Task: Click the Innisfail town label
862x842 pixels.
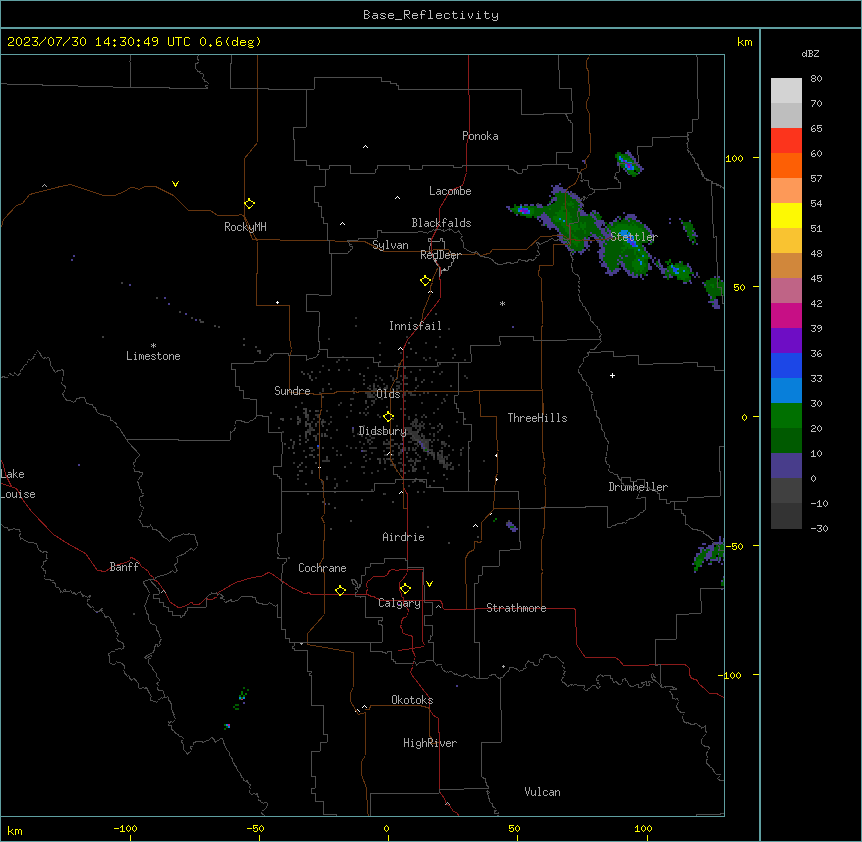Action: [x=415, y=326]
